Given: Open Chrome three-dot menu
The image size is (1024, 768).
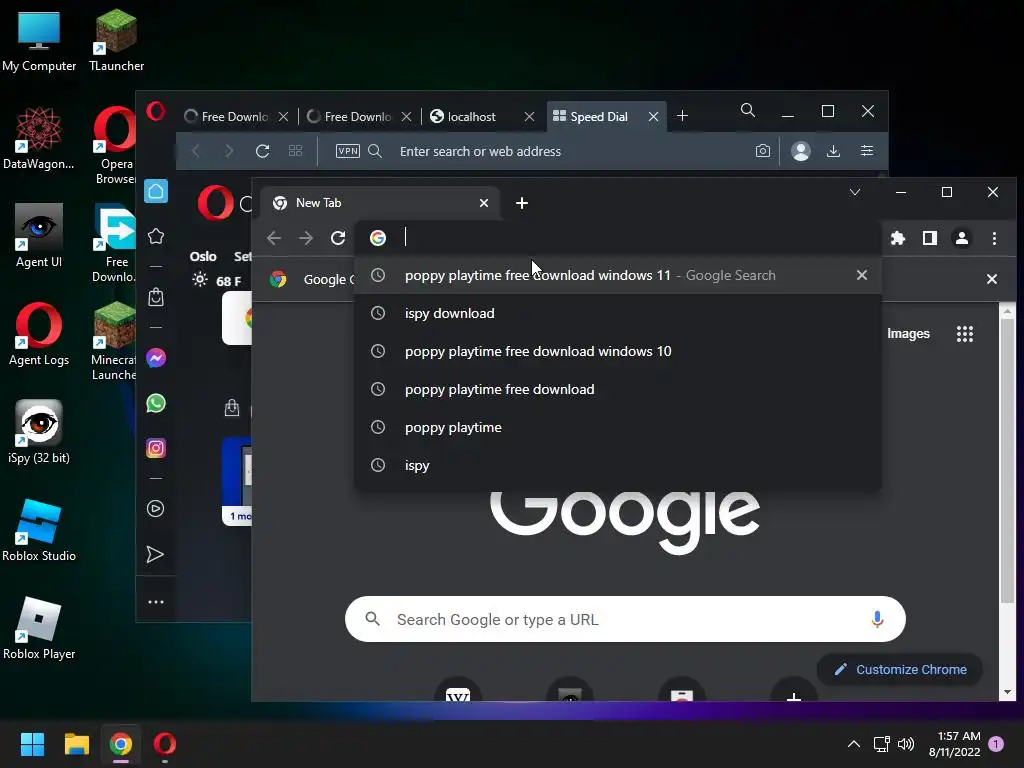Looking at the screenshot, I should click(x=994, y=238).
